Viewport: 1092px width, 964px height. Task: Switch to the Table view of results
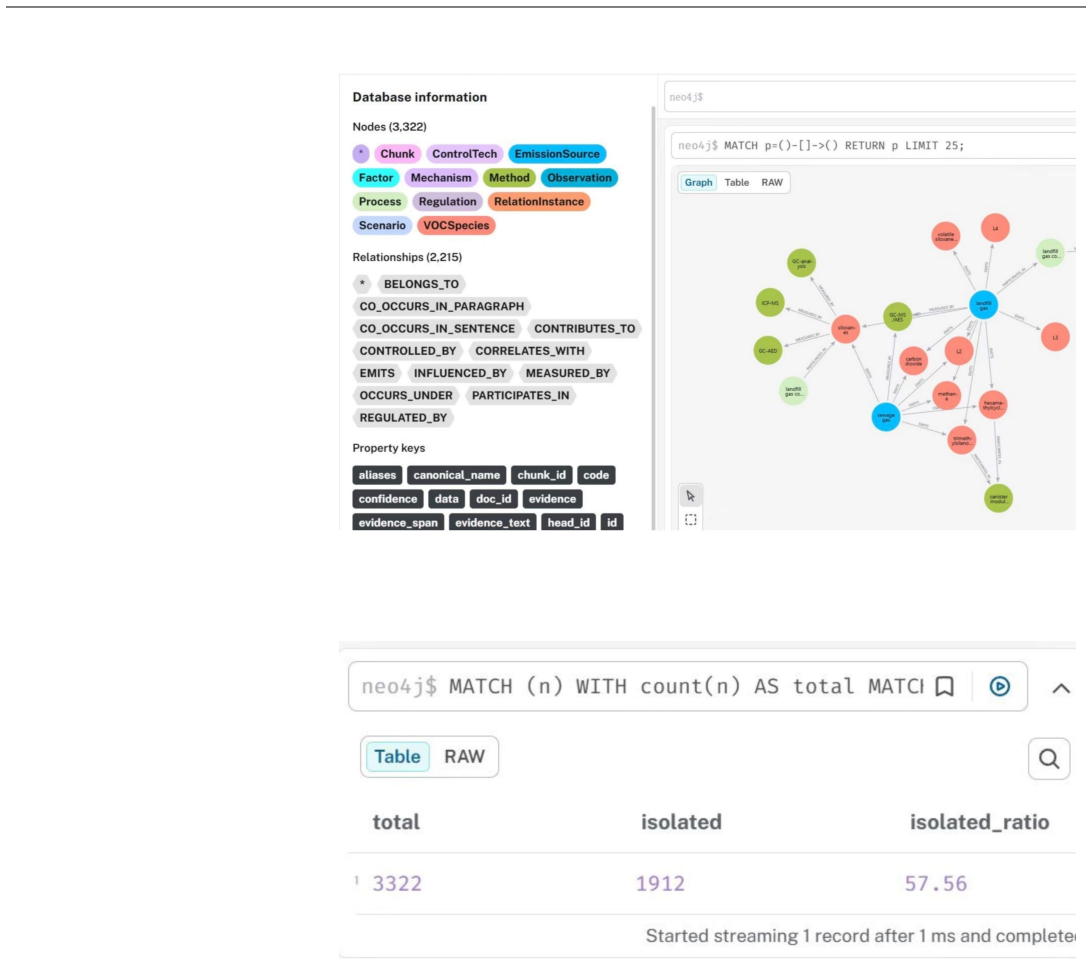coord(397,756)
